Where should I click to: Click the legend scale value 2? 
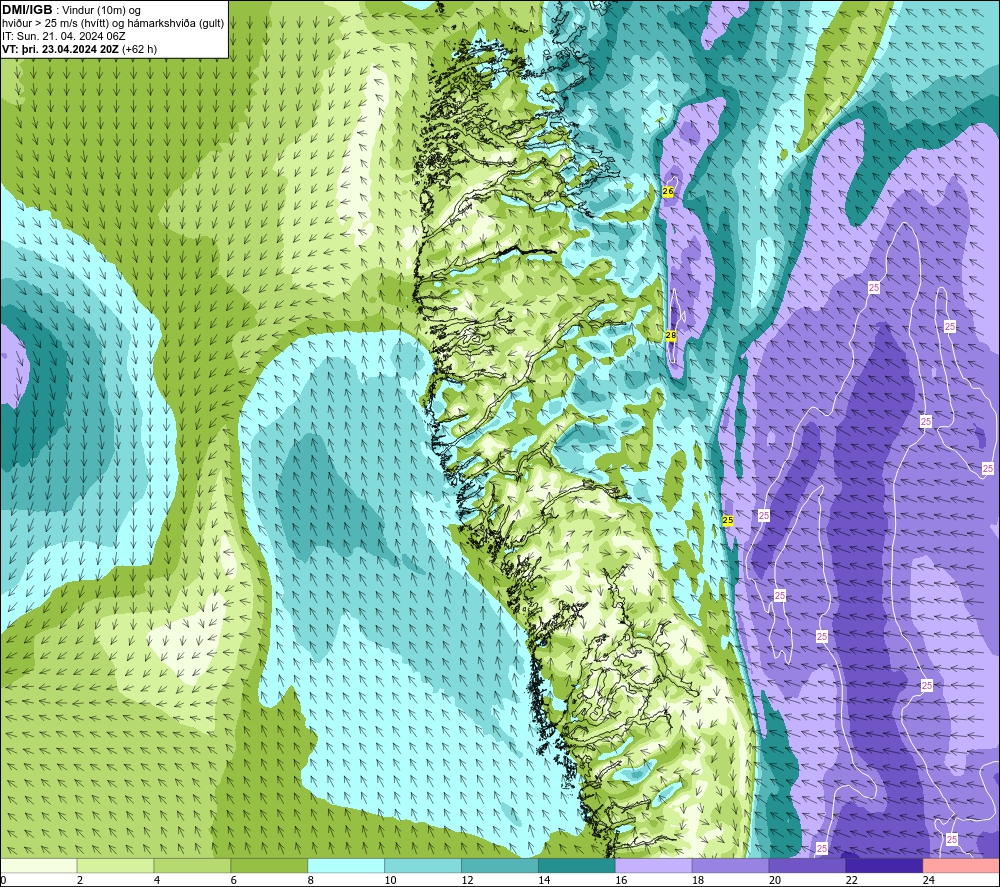[80, 880]
